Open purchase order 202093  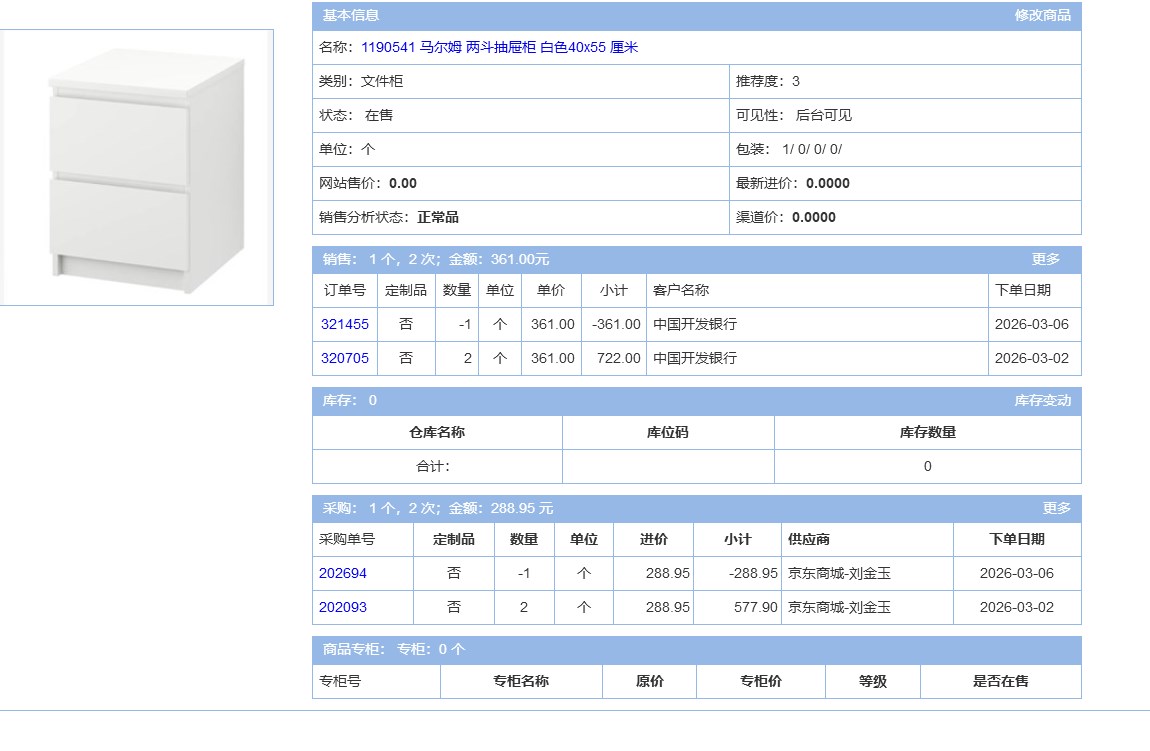pos(343,607)
